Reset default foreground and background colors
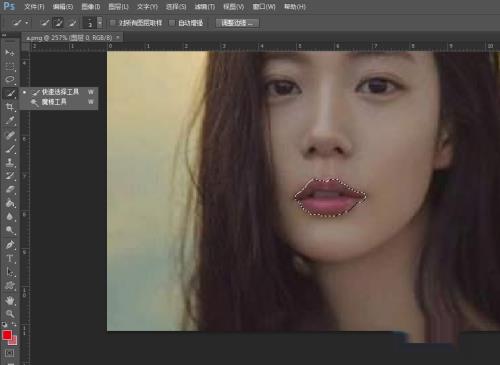Screen dimensions: 500x365 (4, 324)
